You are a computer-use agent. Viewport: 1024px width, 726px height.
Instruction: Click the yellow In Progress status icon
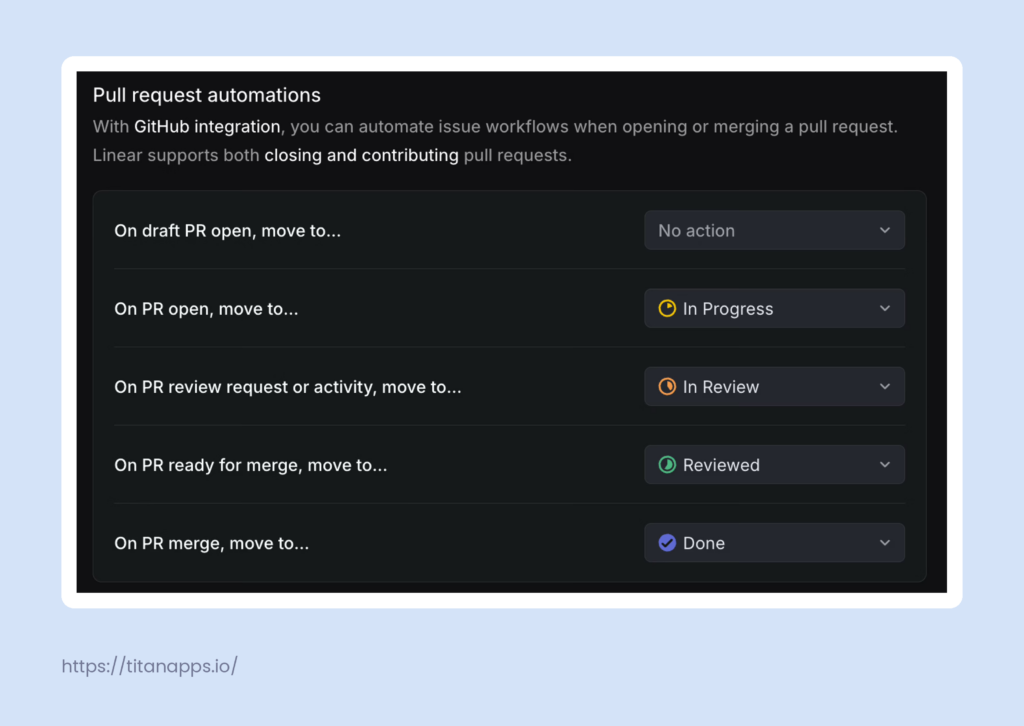[x=667, y=308]
